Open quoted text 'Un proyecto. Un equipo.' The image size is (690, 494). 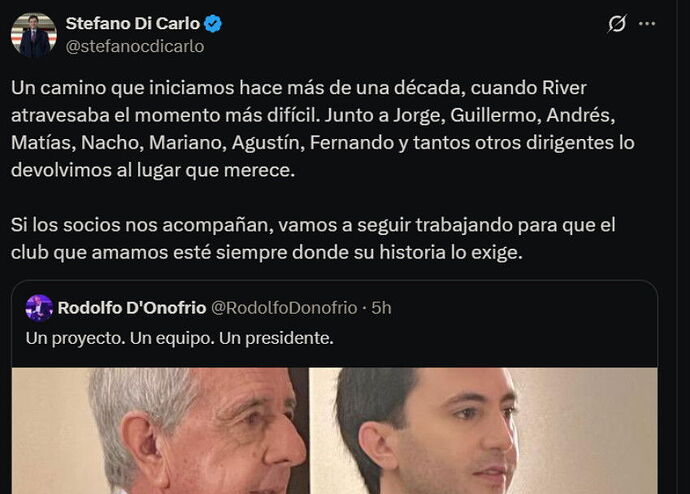[120, 338]
